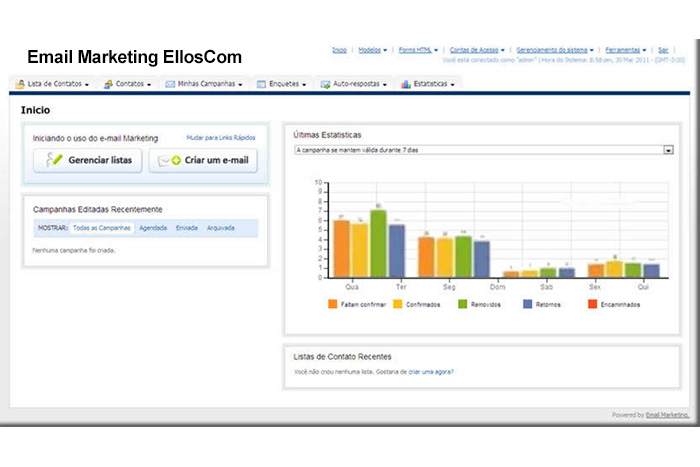Click the Lista de Contatos menu icon
This screenshot has width=700, height=467.
pyautogui.click(x=20, y=85)
